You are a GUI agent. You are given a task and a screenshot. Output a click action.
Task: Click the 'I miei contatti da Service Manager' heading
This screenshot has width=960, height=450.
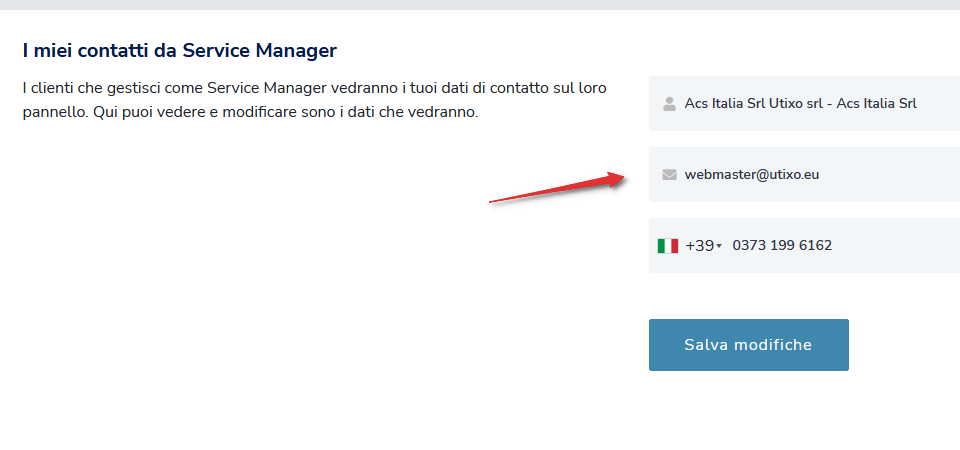[180, 50]
